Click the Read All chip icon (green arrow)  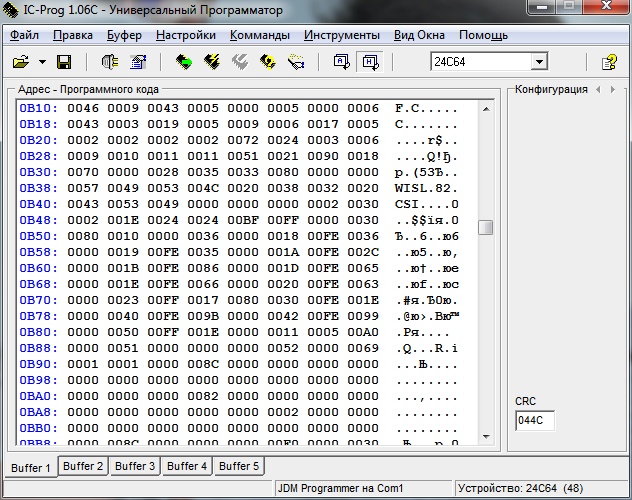[x=184, y=62]
